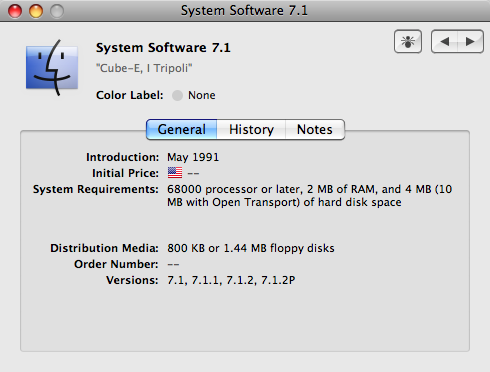This screenshot has height=372, width=490.
Task: Switch to the History tab
Action: coord(251,129)
